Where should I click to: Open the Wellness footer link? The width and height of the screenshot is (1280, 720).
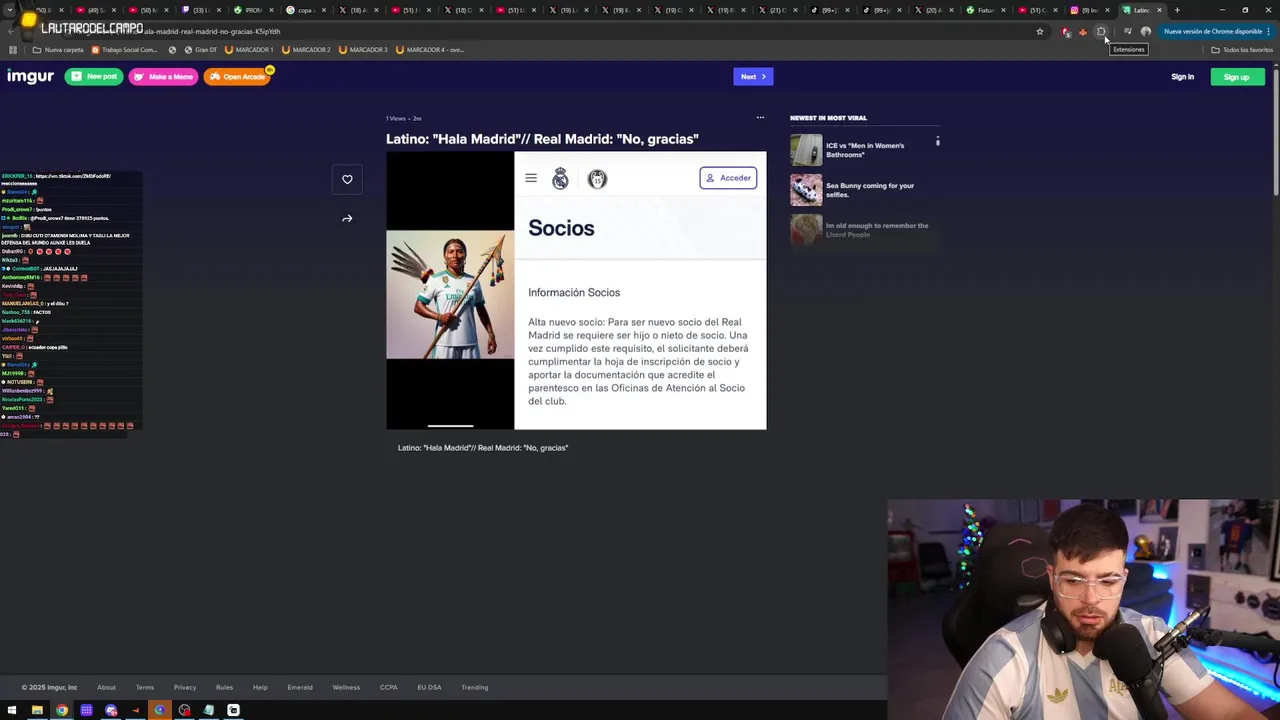(x=346, y=687)
